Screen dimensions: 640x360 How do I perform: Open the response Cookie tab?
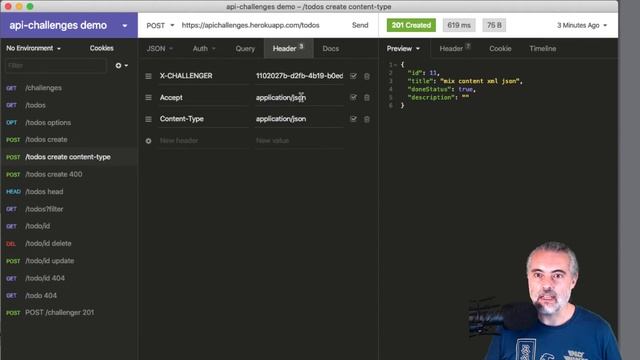point(500,49)
